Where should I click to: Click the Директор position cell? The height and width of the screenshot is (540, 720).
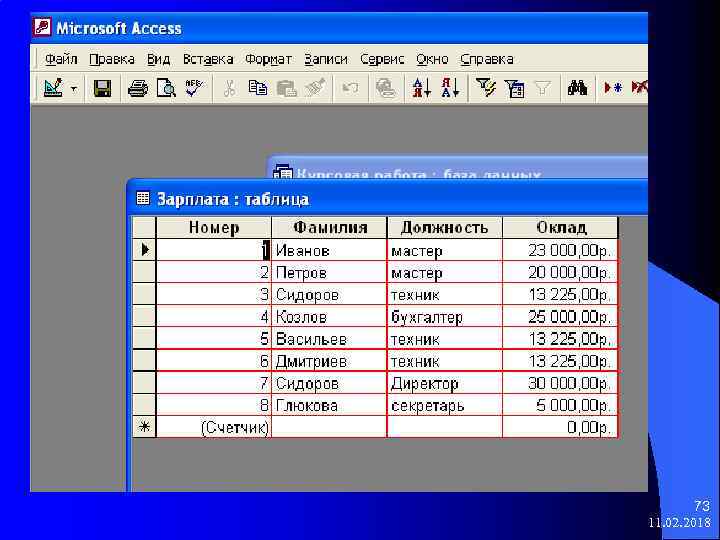tap(444, 383)
